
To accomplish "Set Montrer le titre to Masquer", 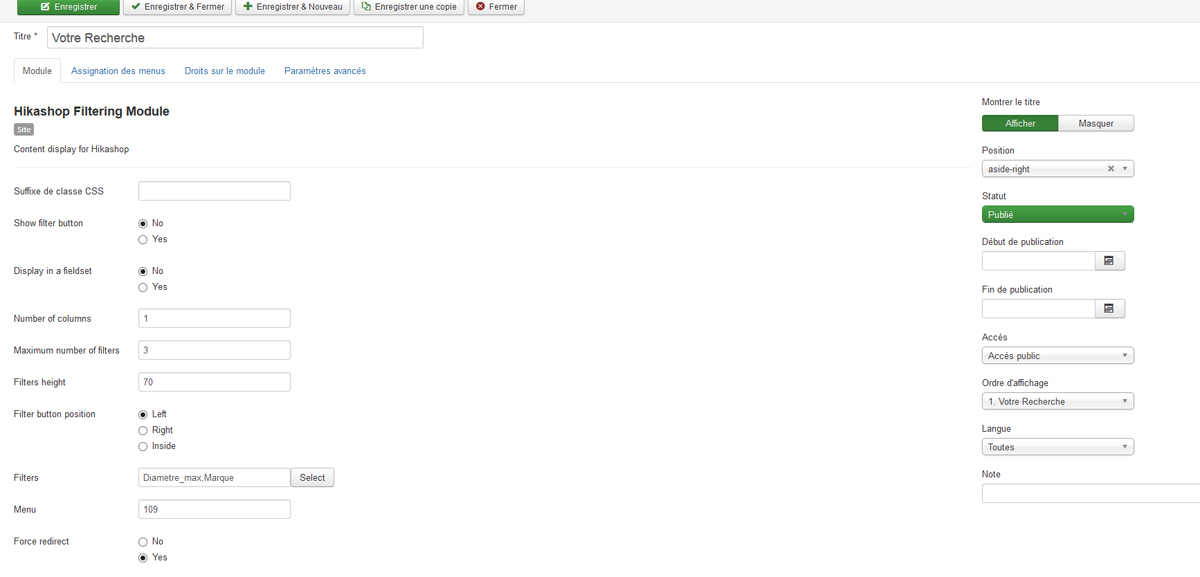I will (1096, 123).
